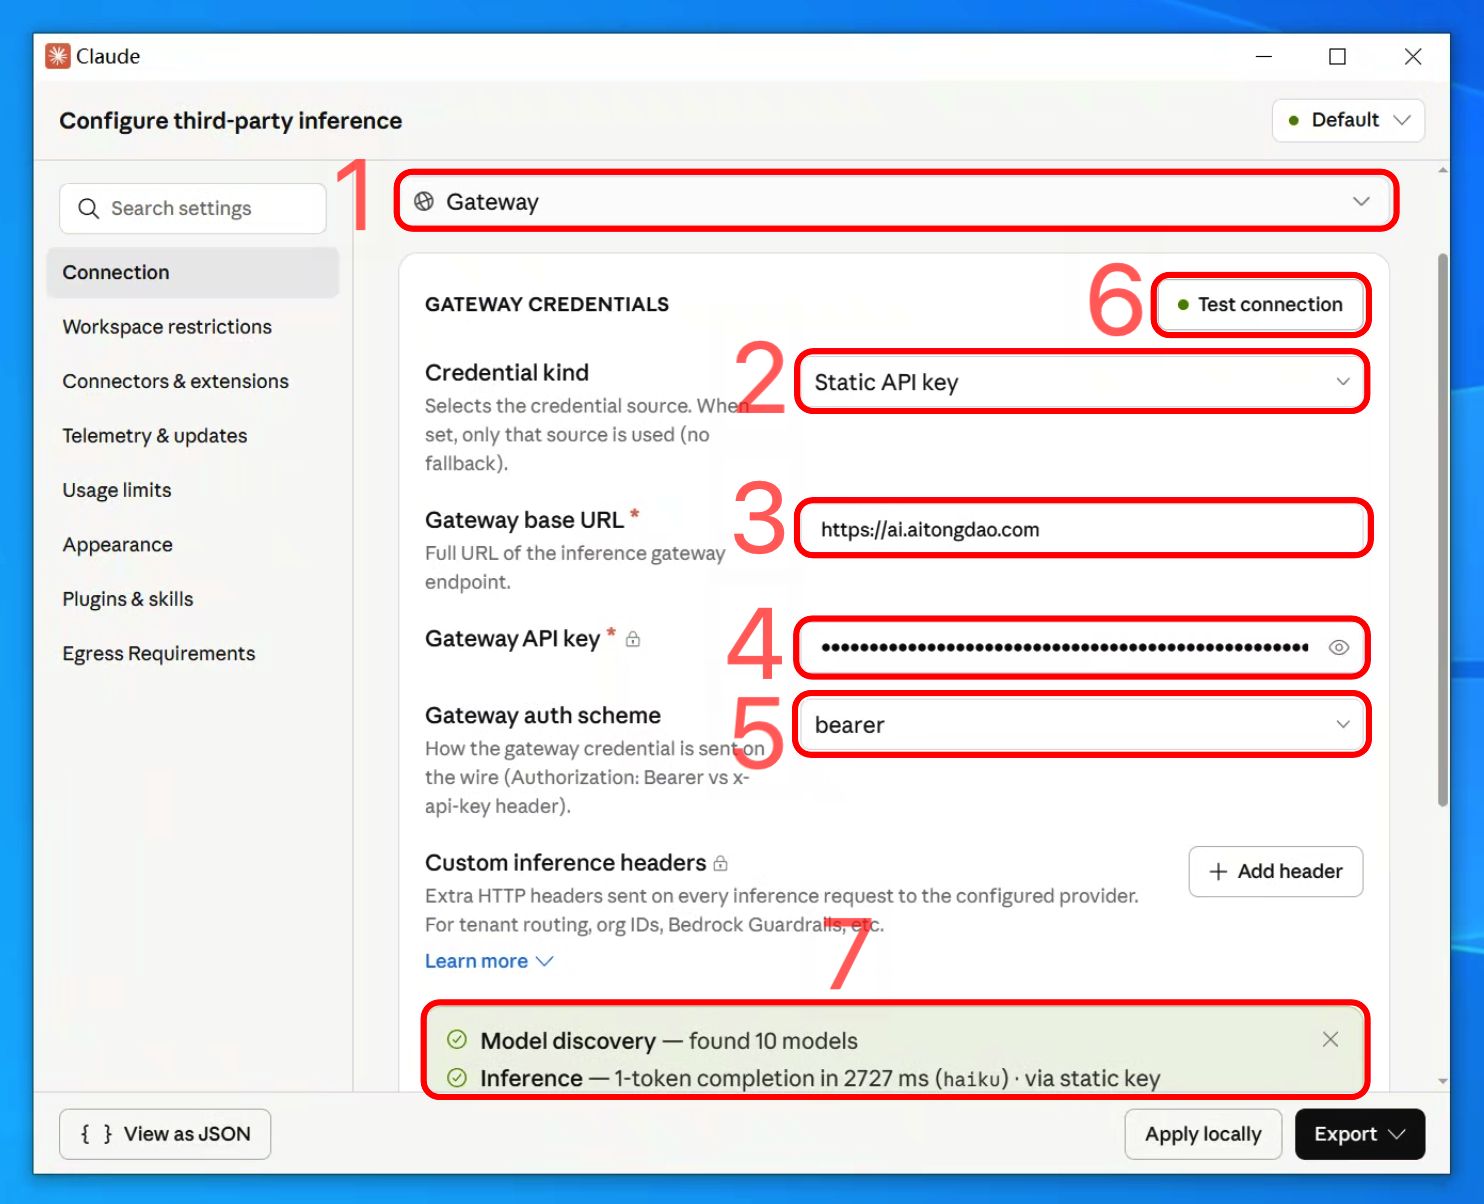Click into the Search settings field
Viewport: 1484px width, 1204px height.
[193, 208]
